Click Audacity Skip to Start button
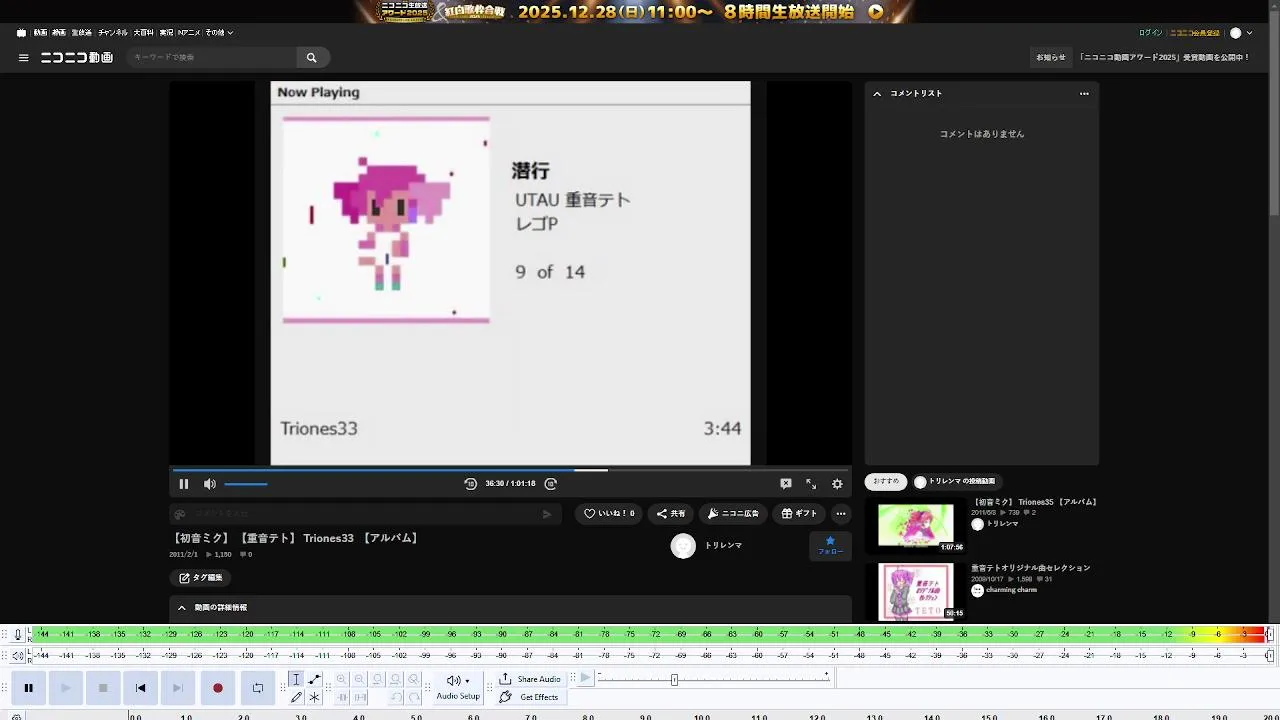 tap(141, 688)
